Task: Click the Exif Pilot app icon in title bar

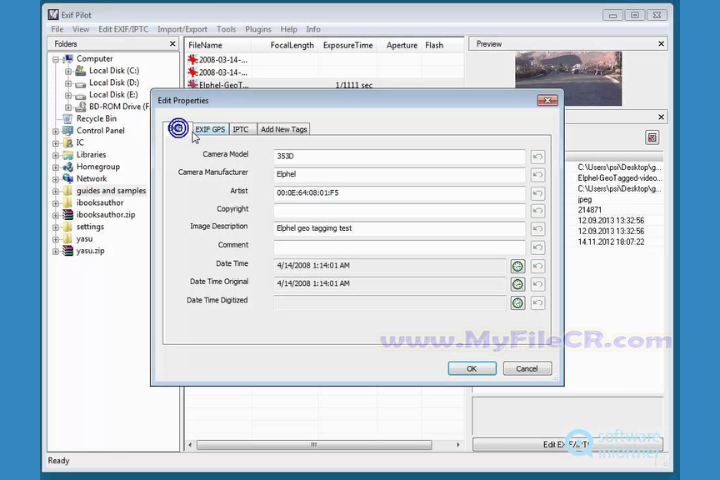Action: (x=53, y=15)
